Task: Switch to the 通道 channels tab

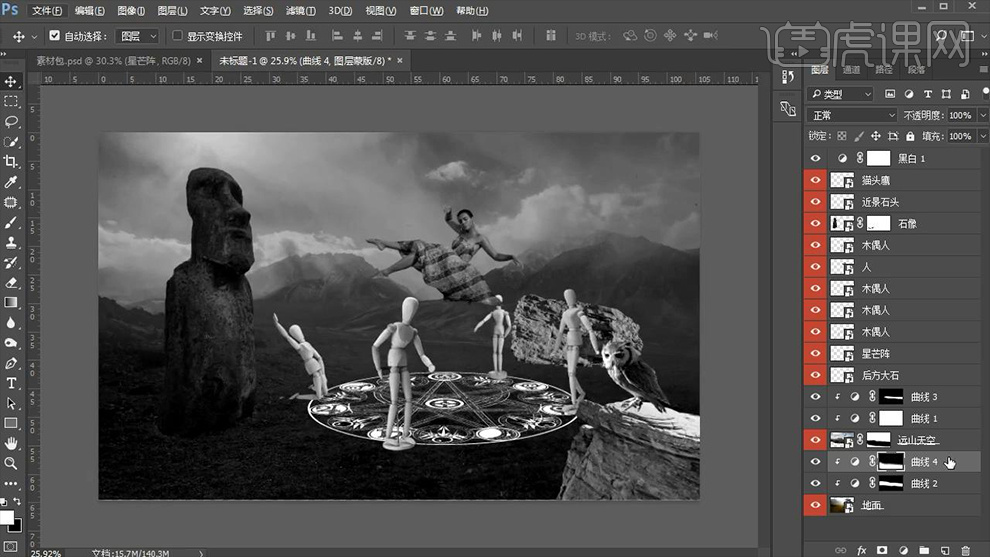Action: [851, 70]
